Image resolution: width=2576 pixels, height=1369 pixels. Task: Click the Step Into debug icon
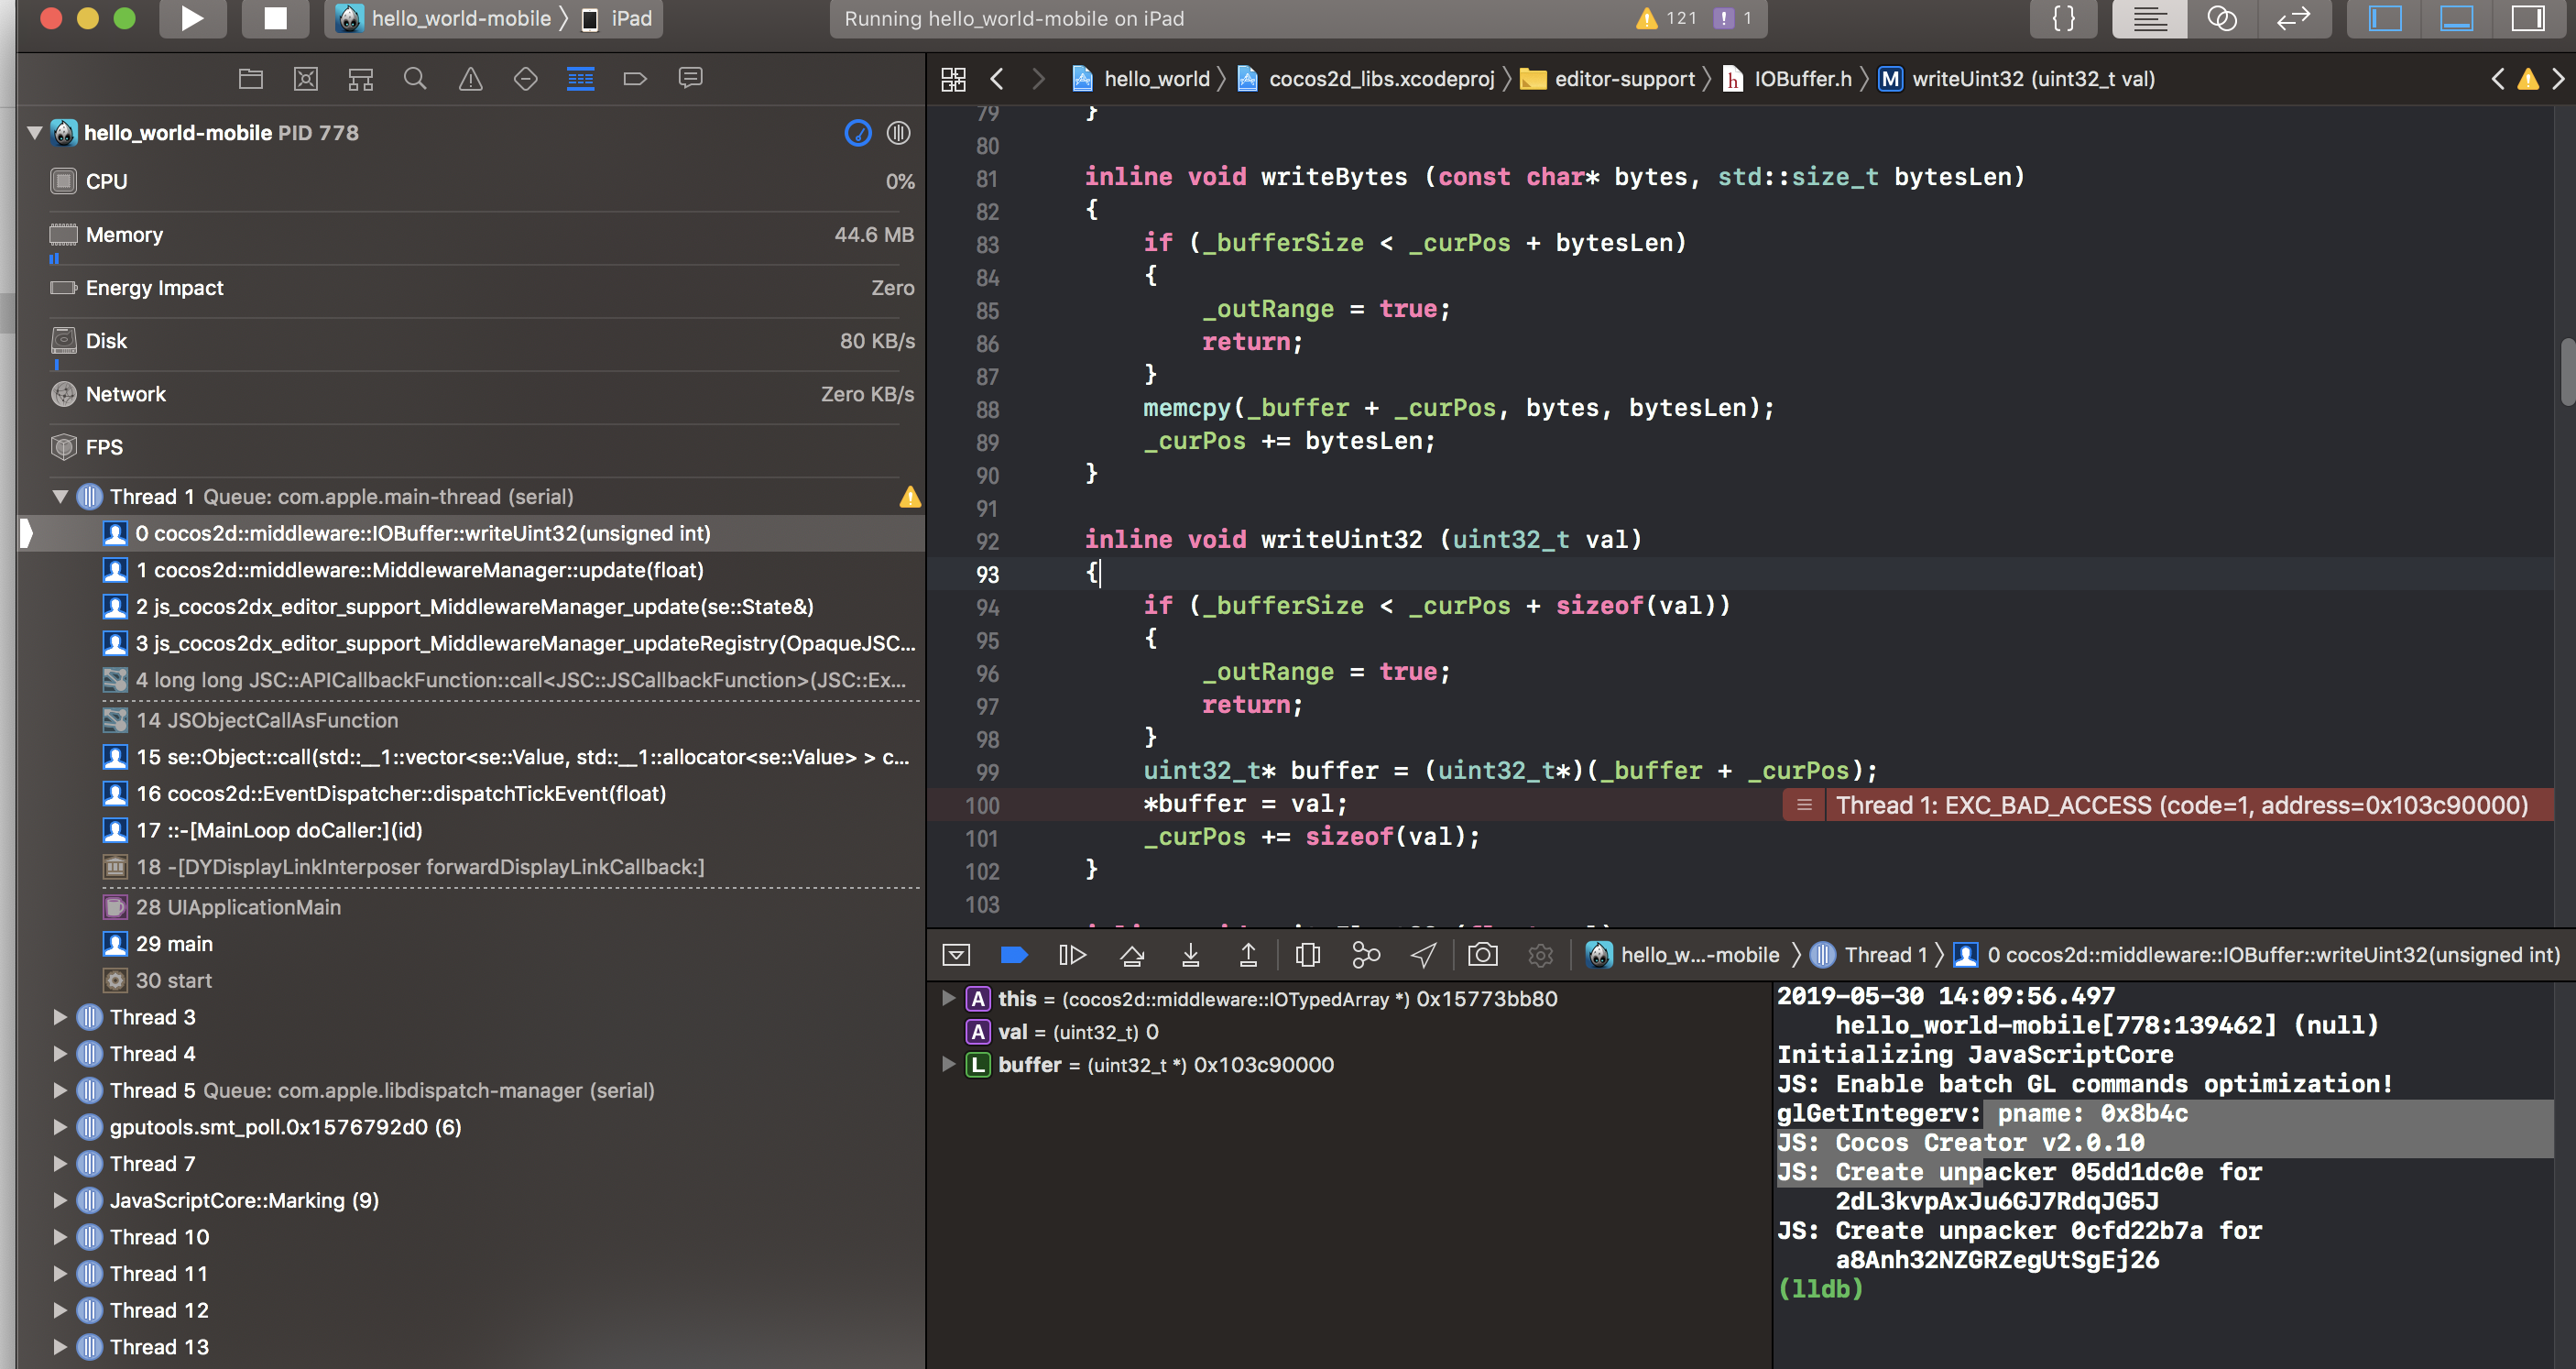pos(1190,955)
